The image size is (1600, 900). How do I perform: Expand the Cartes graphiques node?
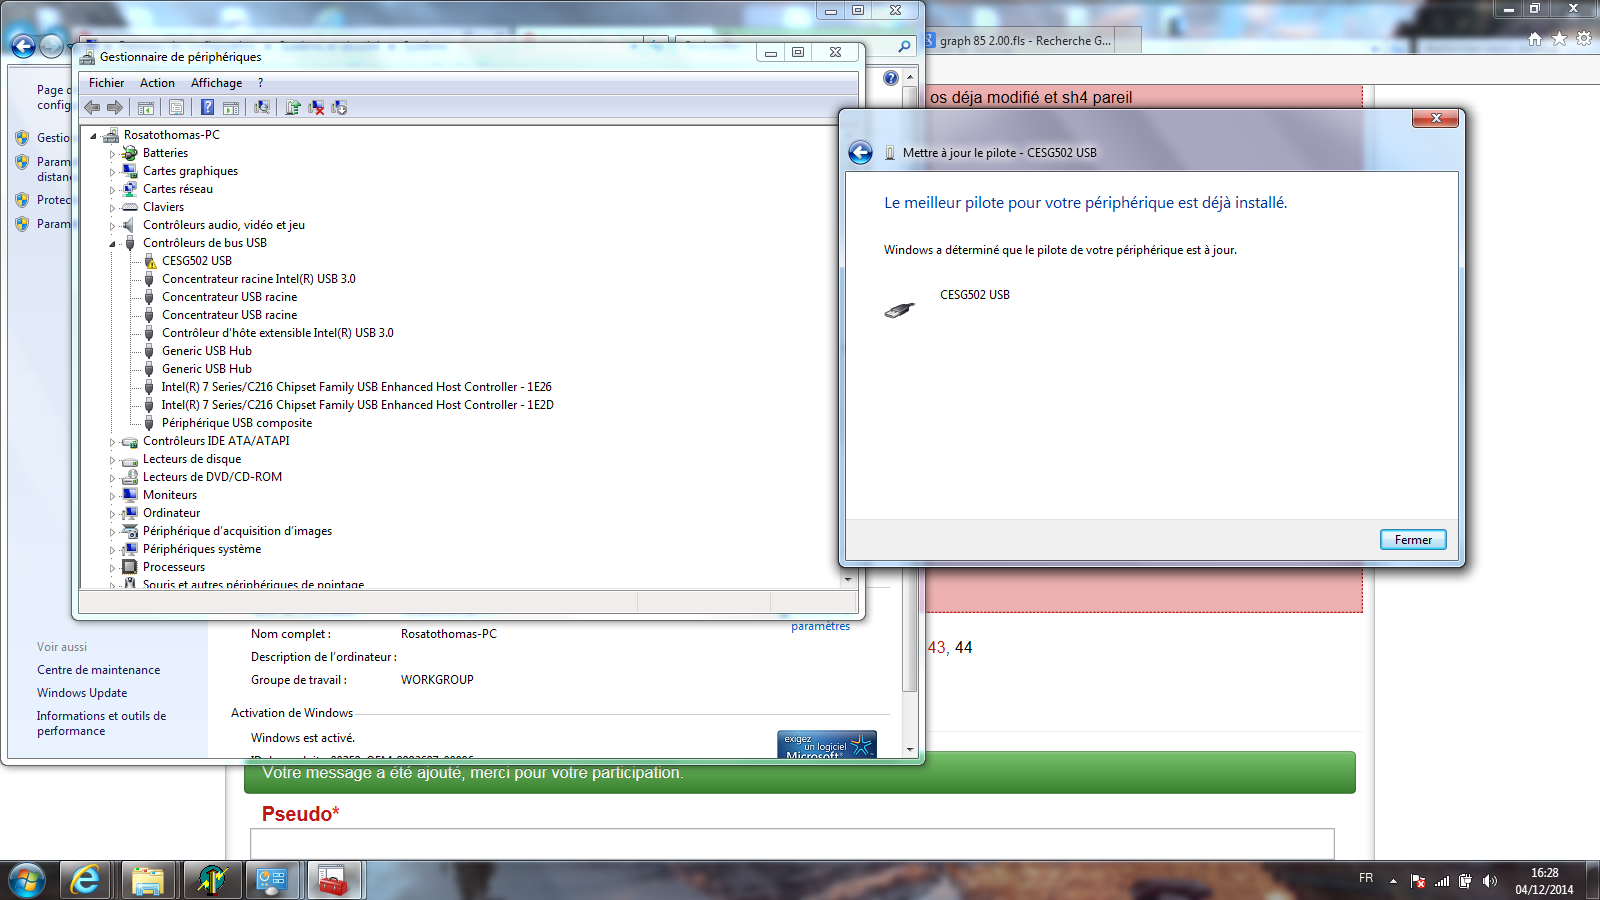click(112, 172)
